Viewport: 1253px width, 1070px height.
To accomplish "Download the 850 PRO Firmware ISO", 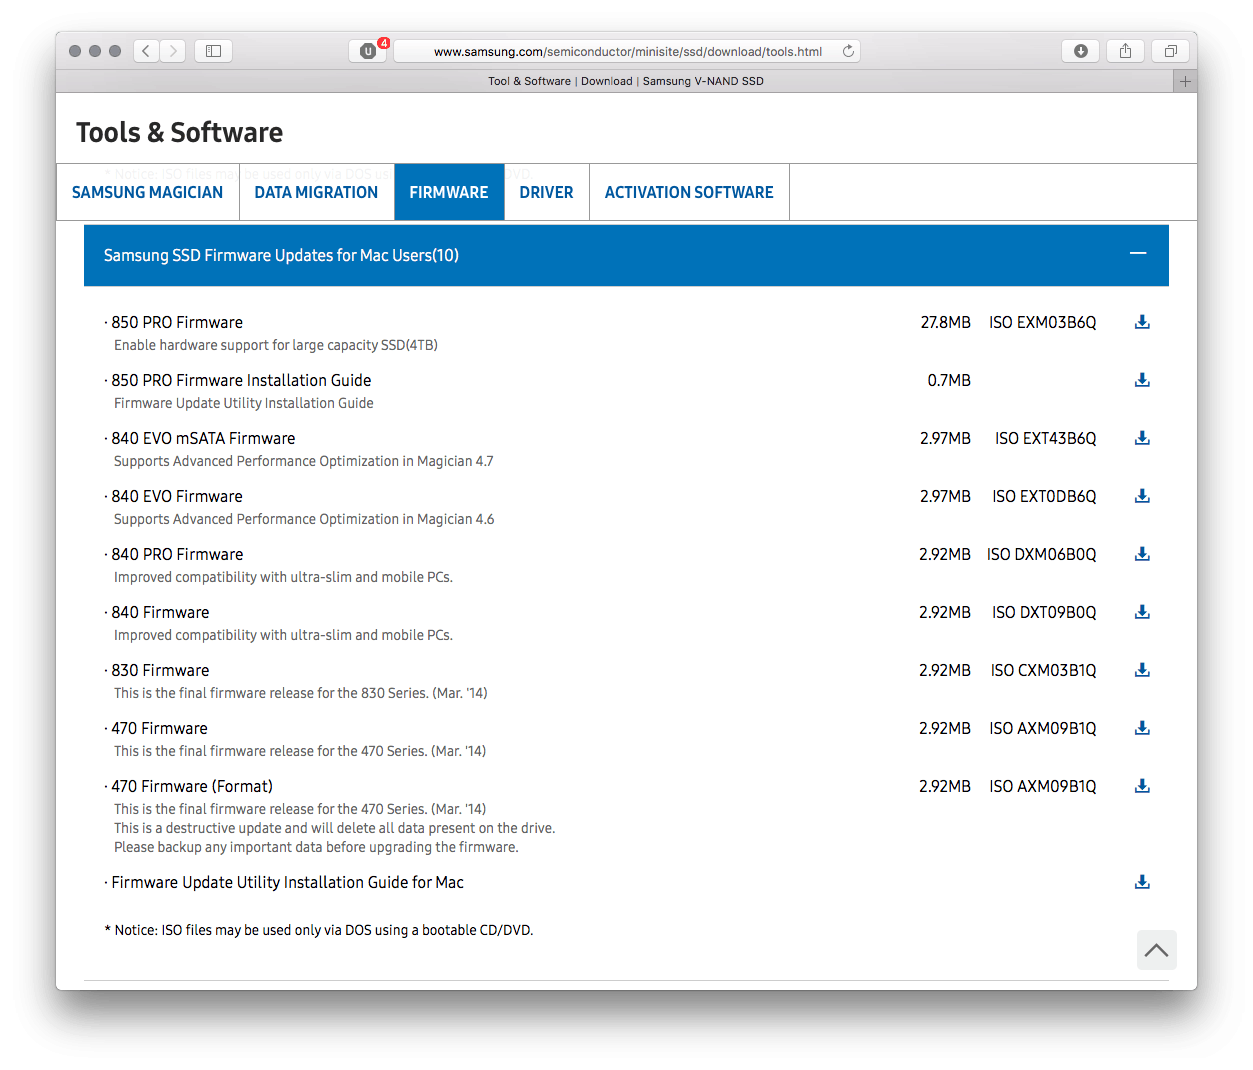I will [x=1142, y=322].
